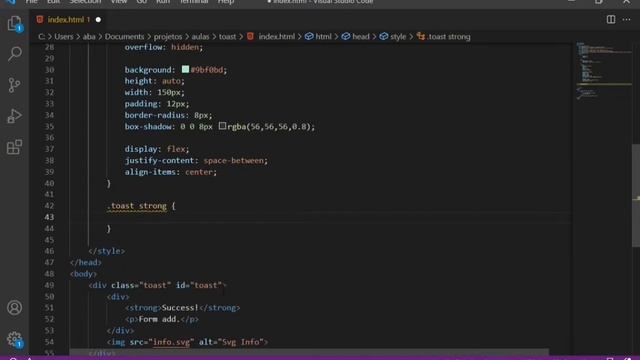This screenshot has width=640, height=360.
Task: Click the info.svg link in img src
Action: (171, 342)
